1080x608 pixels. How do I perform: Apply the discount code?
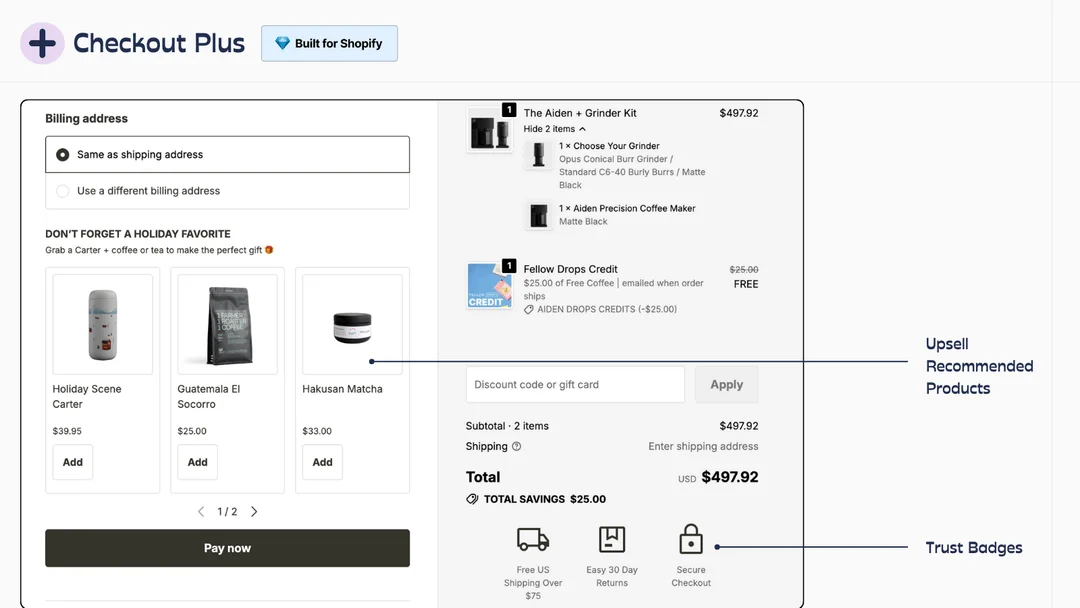[x=727, y=384]
